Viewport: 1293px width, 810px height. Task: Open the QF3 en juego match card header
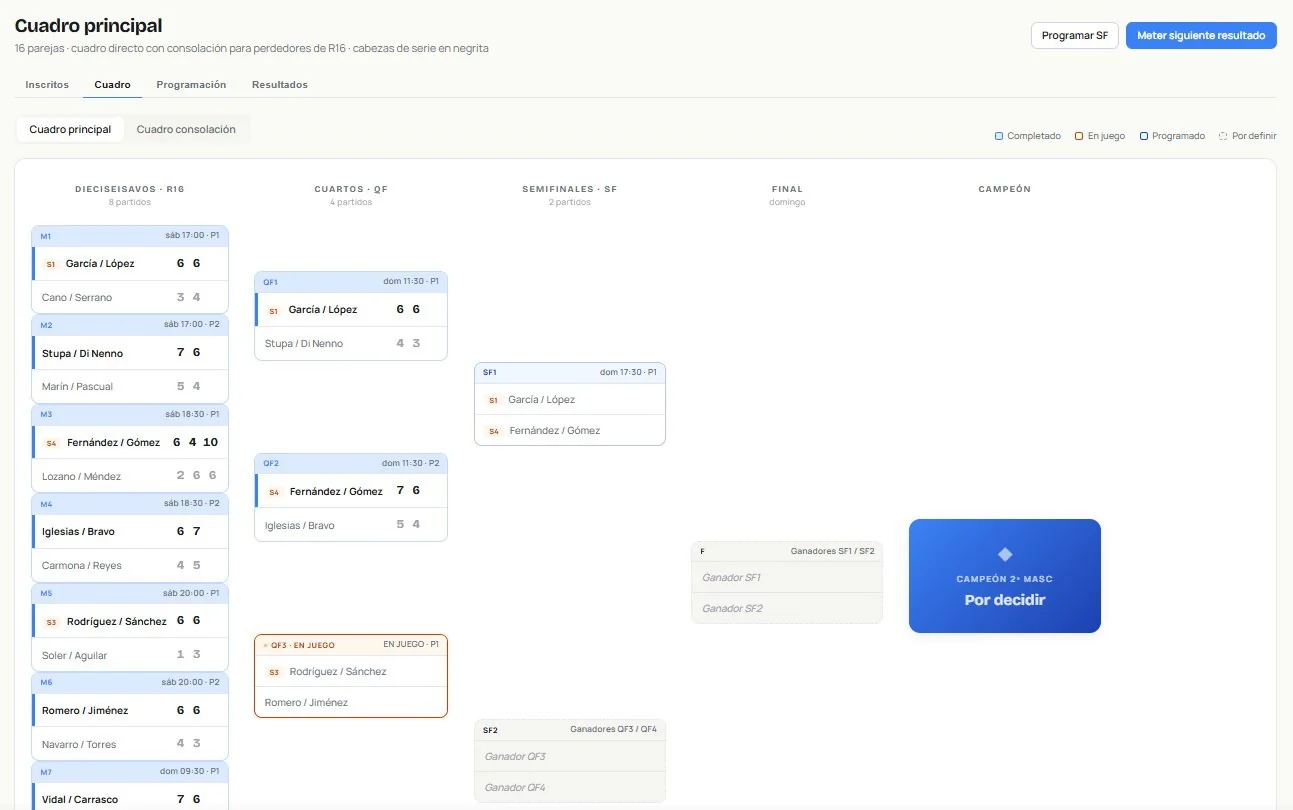pos(351,645)
